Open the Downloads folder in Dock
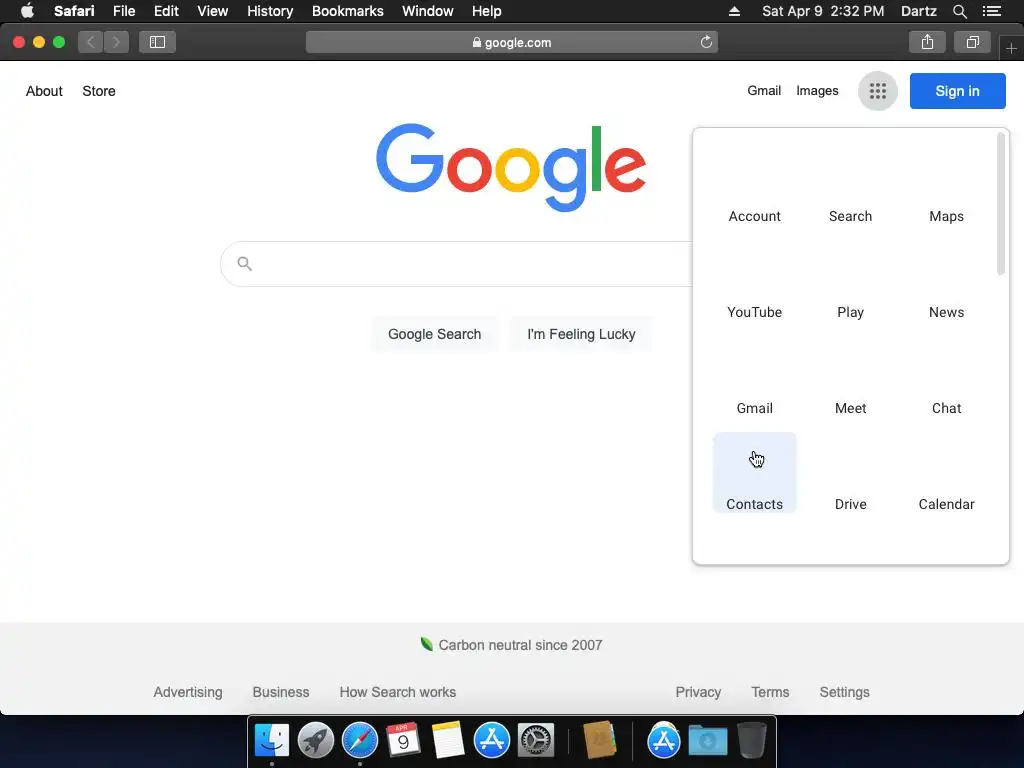The image size is (1024, 768). pos(708,741)
